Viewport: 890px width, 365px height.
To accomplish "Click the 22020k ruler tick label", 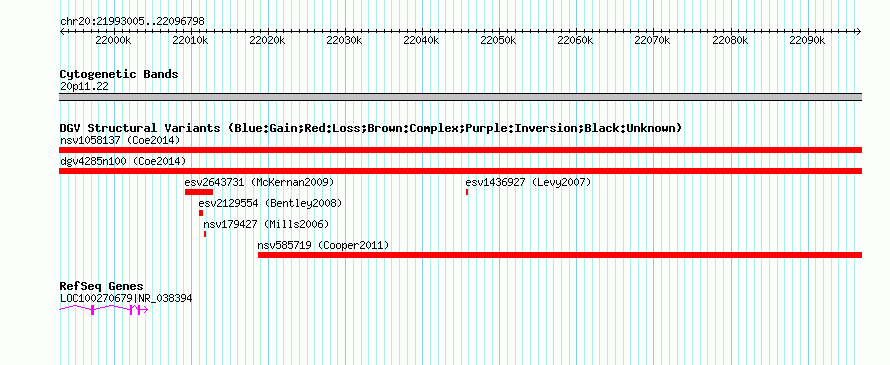I will tap(268, 41).
